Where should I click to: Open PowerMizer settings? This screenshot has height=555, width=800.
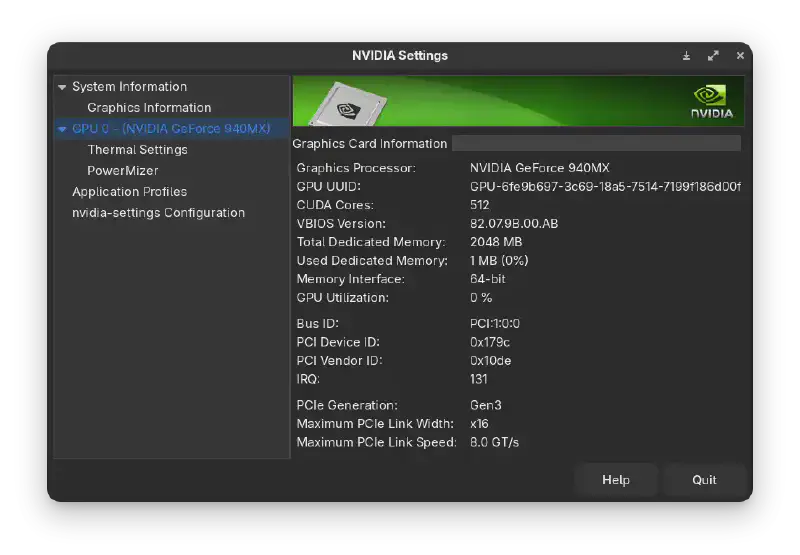[x=122, y=170]
